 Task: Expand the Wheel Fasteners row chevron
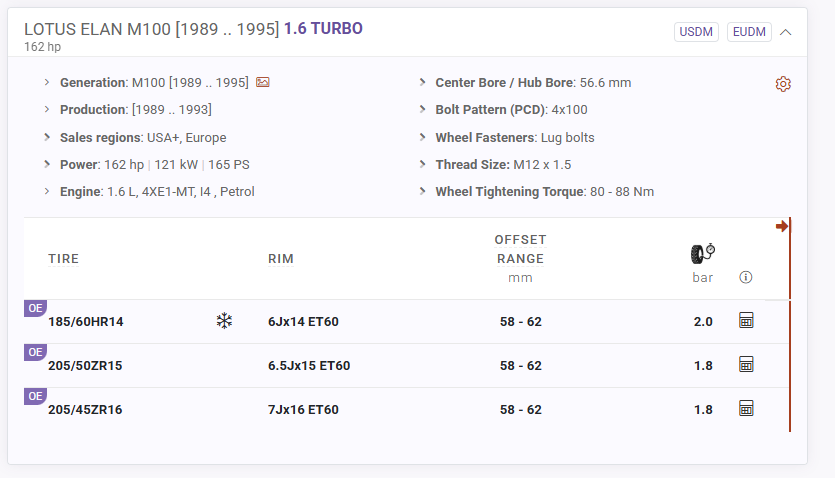pos(422,137)
